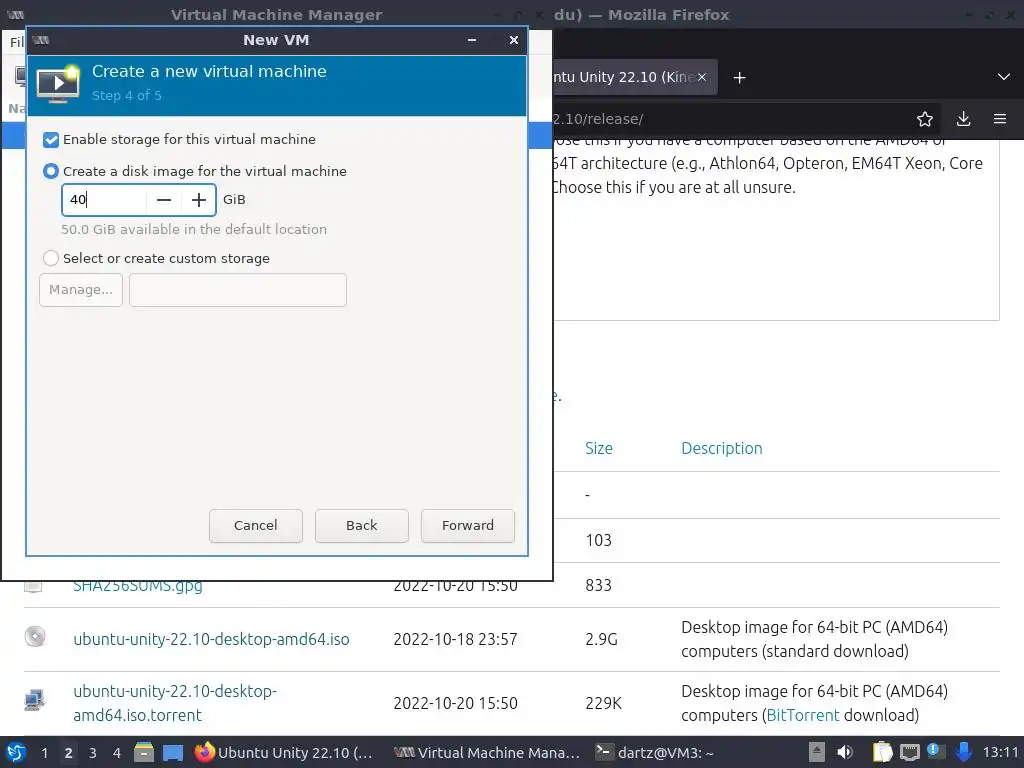Viewport: 1024px width, 768px height.
Task: Click Cancel in the New VM dialog
Action: pos(255,525)
